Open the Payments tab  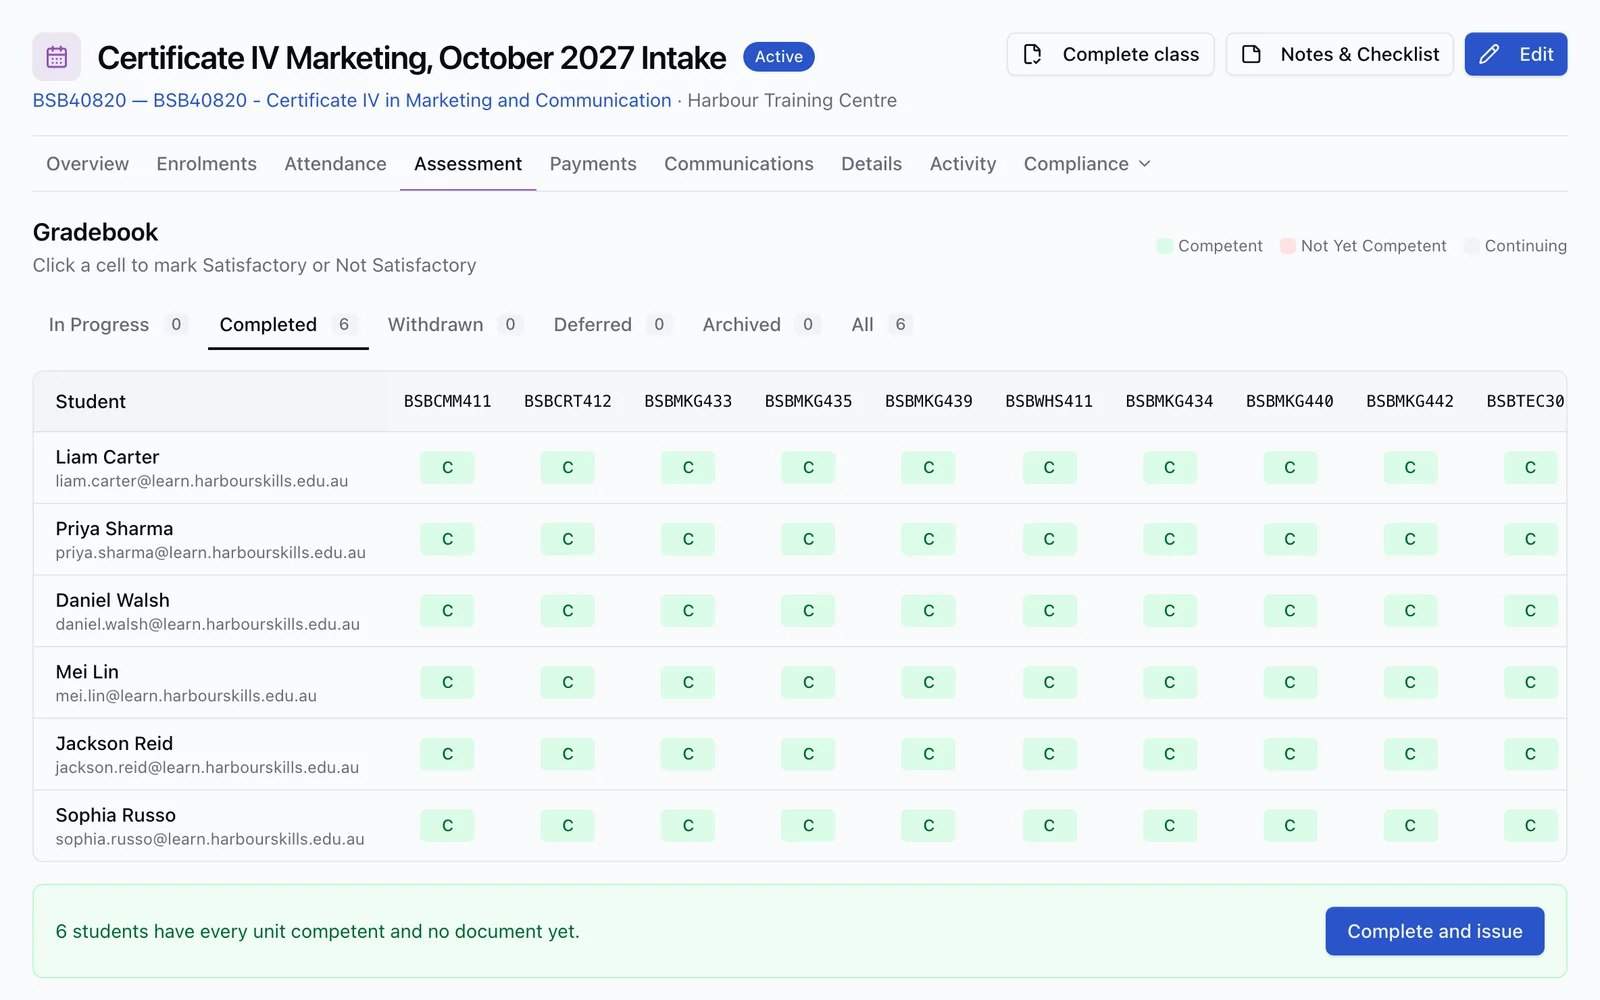pyautogui.click(x=593, y=164)
